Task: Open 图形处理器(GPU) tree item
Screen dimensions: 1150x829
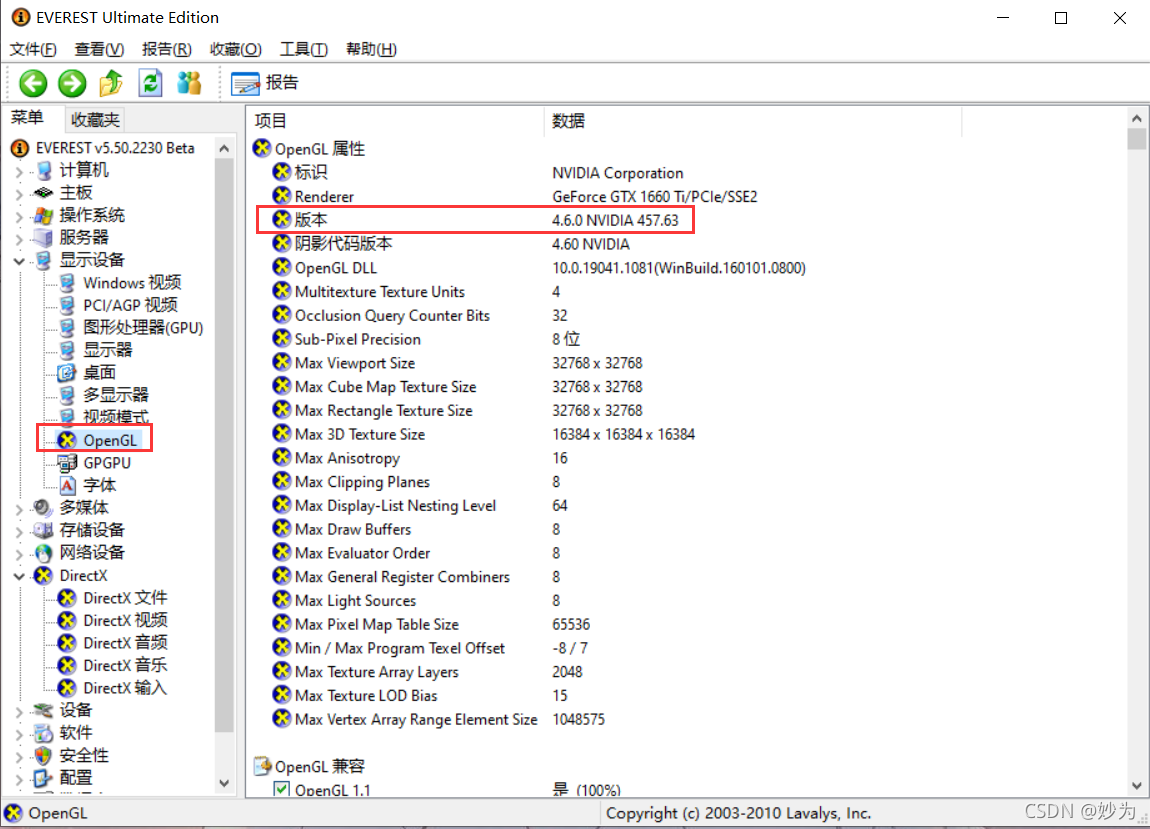Action: (x=142, y=328)
